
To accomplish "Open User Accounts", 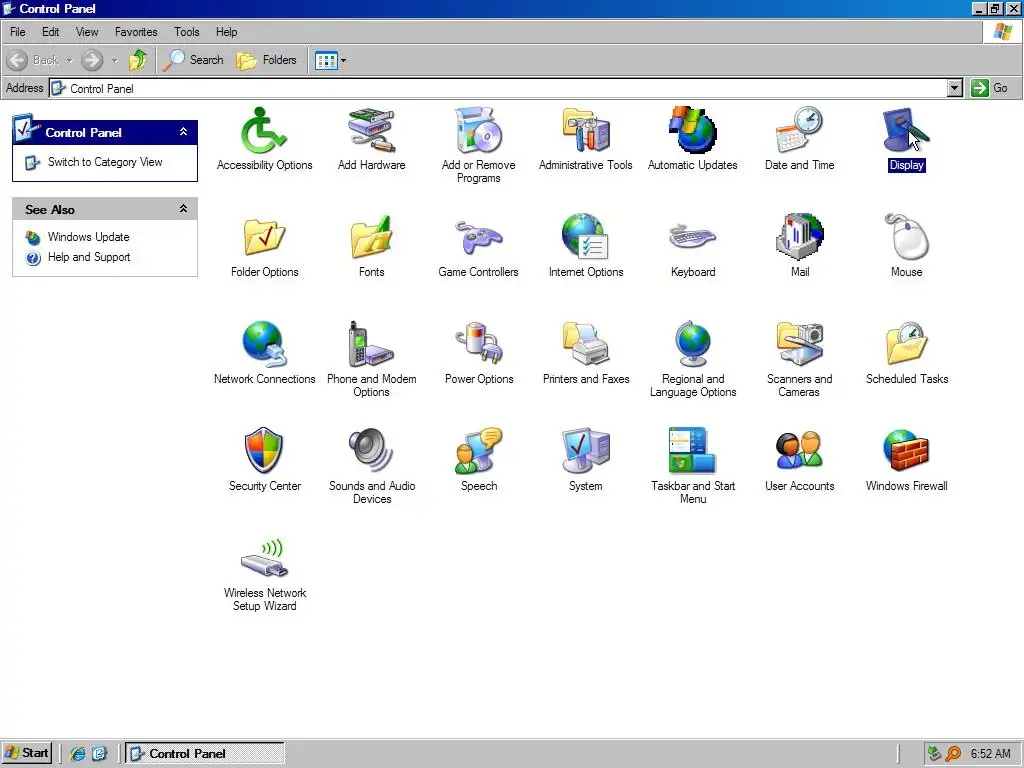I will [799, 451].
